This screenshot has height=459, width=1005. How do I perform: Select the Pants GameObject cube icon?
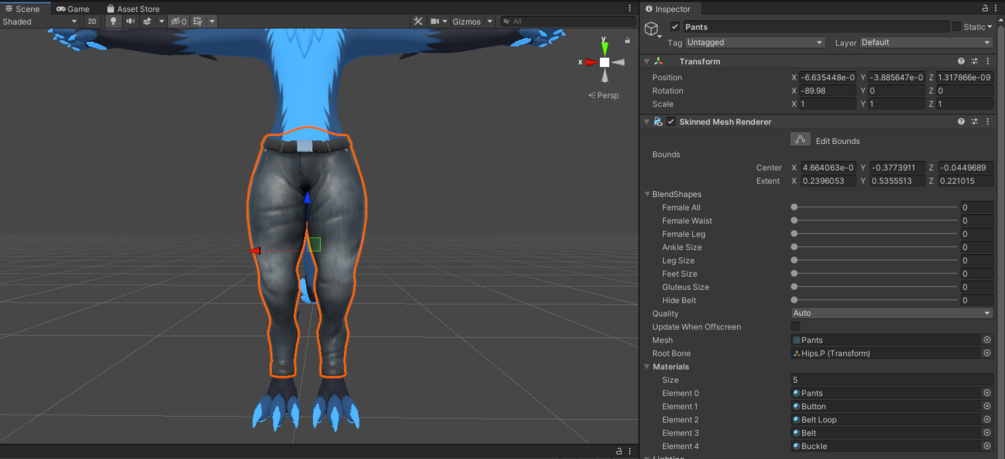(x=651, y=28)
